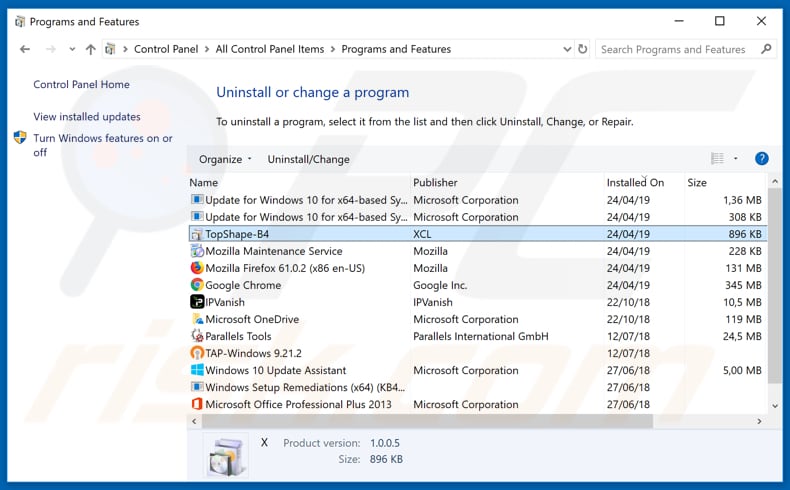790x490 pixels.
Task: Select the IPVanish icon
Action: coord(196,302)
